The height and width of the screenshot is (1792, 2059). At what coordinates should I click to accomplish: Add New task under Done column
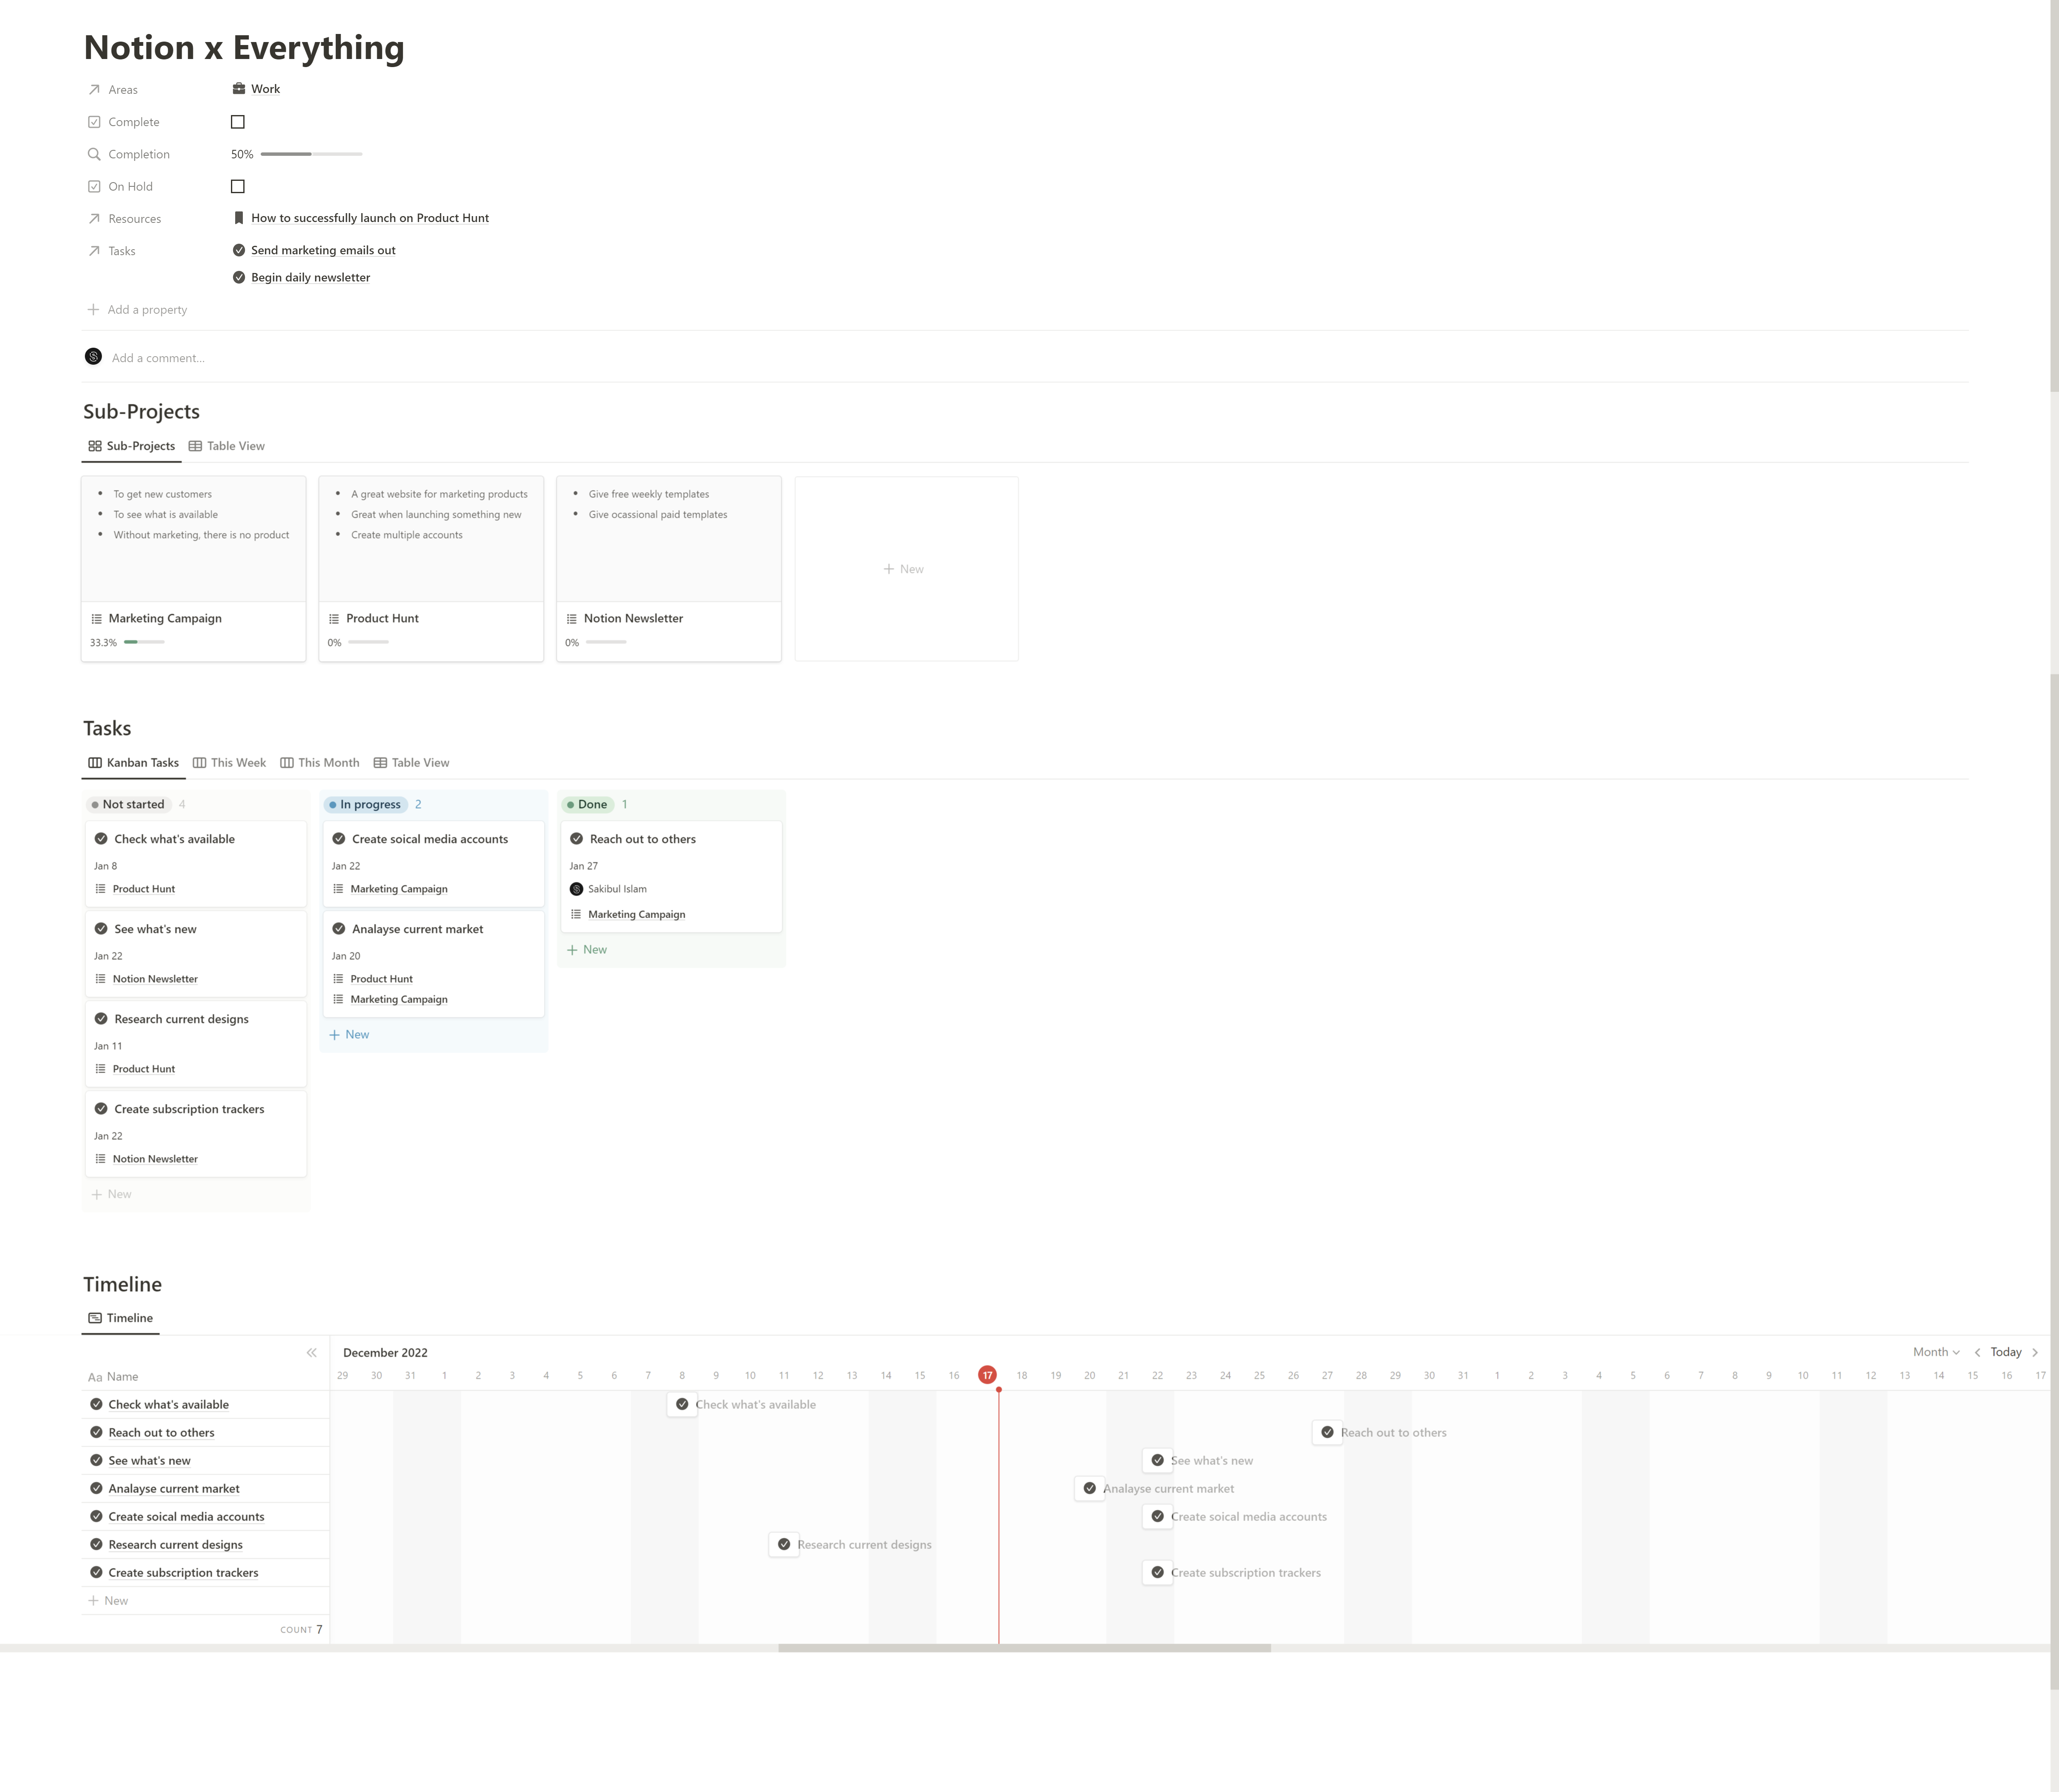click(587, 950)
